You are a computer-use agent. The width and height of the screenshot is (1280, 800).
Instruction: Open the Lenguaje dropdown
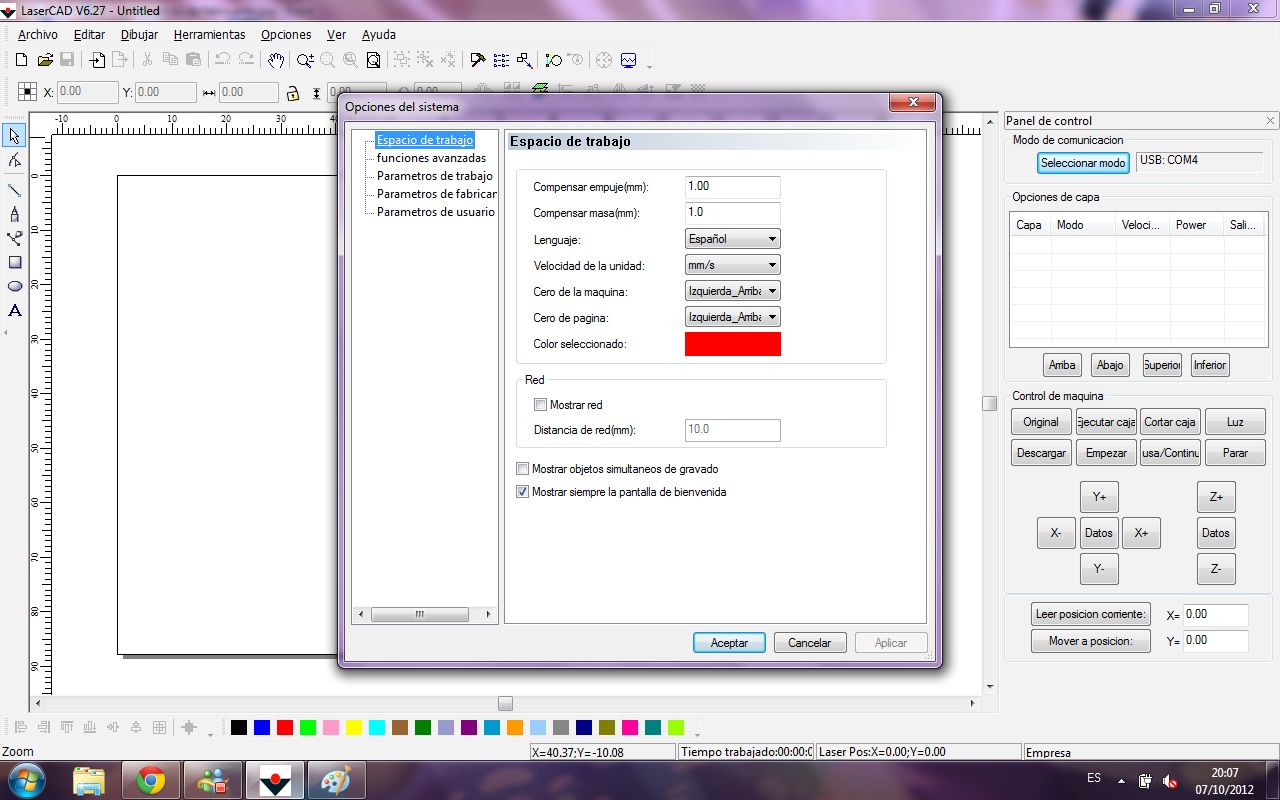732,239
